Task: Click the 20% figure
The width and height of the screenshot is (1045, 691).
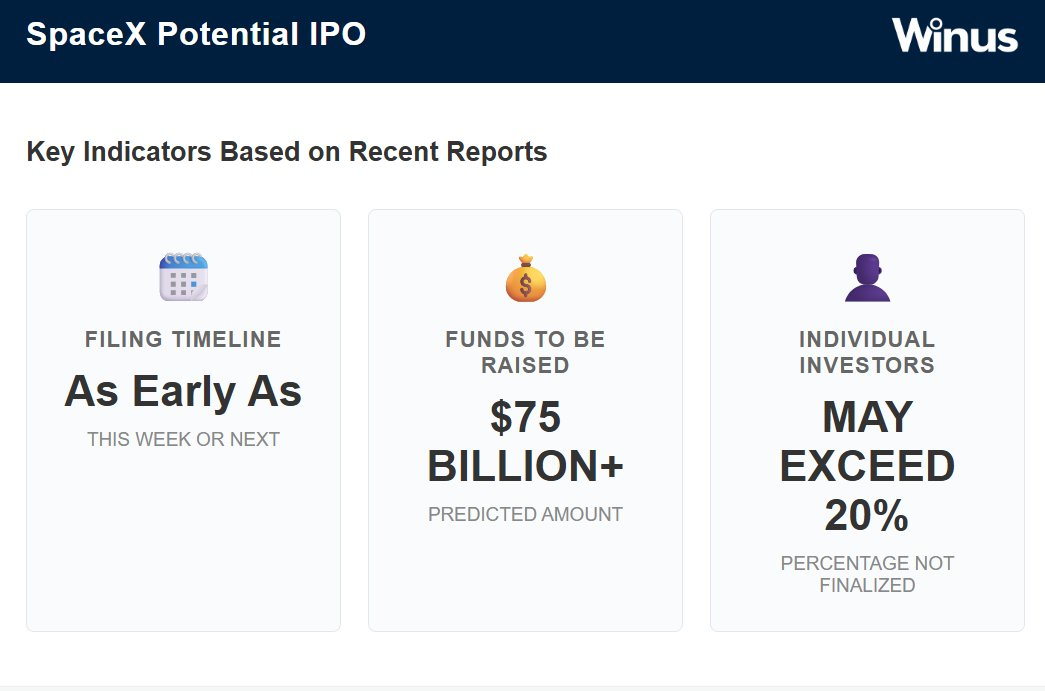Action: tap(867, 516)
